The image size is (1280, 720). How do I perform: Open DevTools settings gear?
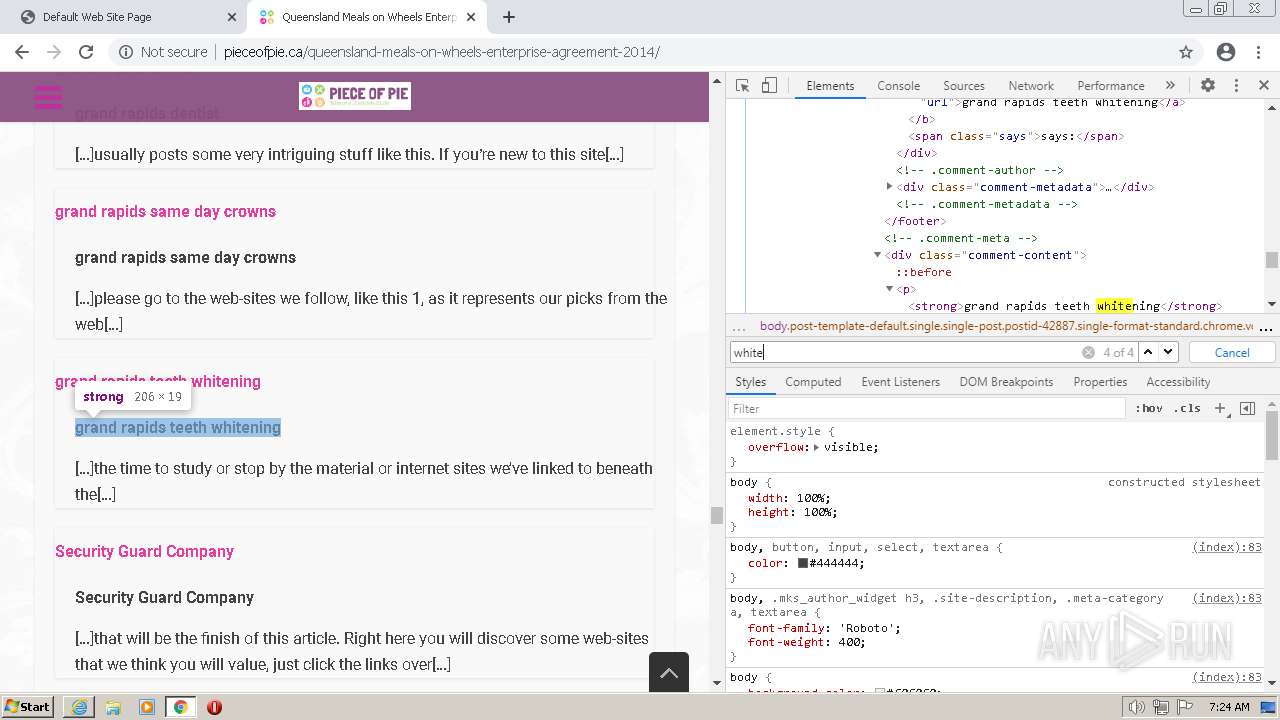[x=1208, y=86]
